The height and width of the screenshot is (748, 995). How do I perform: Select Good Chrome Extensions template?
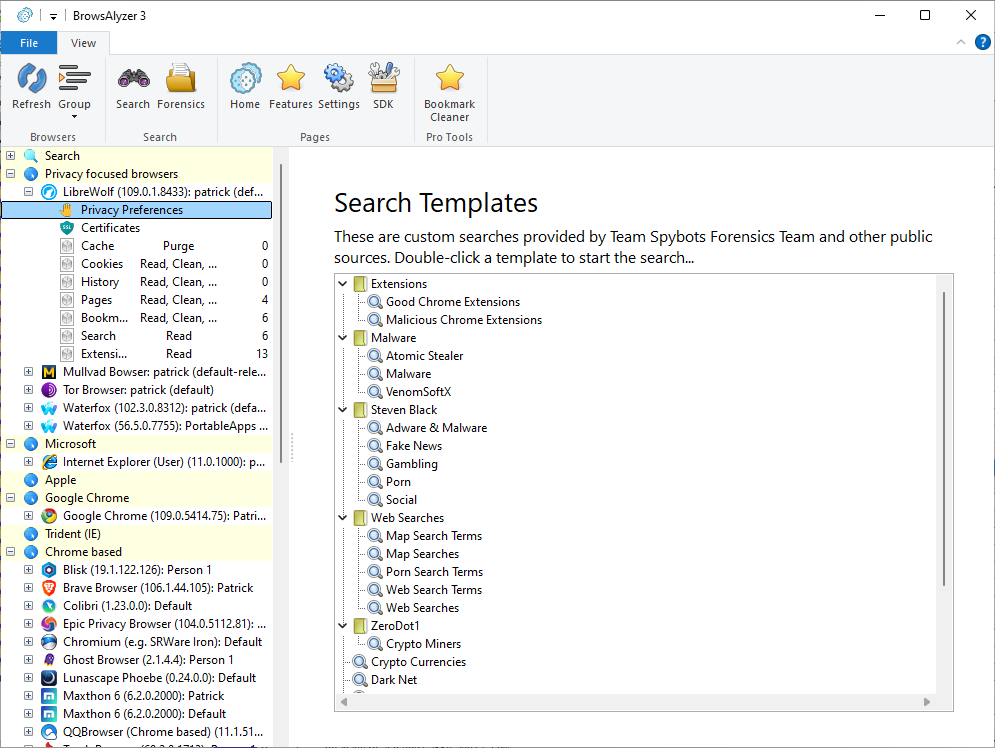452,302
